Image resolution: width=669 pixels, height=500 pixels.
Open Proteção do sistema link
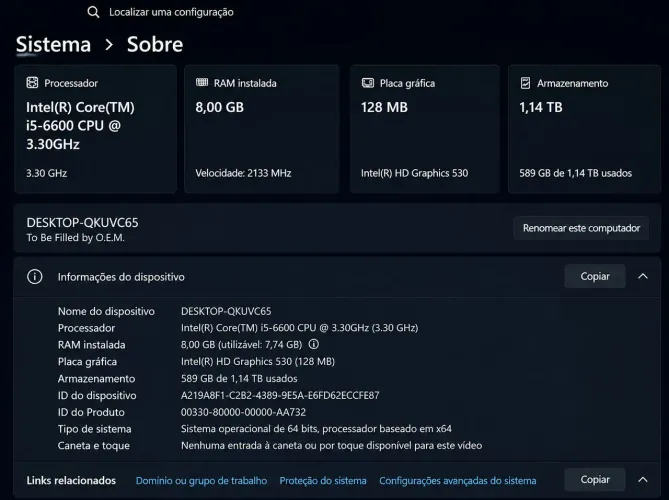click(x=323, y=481)
